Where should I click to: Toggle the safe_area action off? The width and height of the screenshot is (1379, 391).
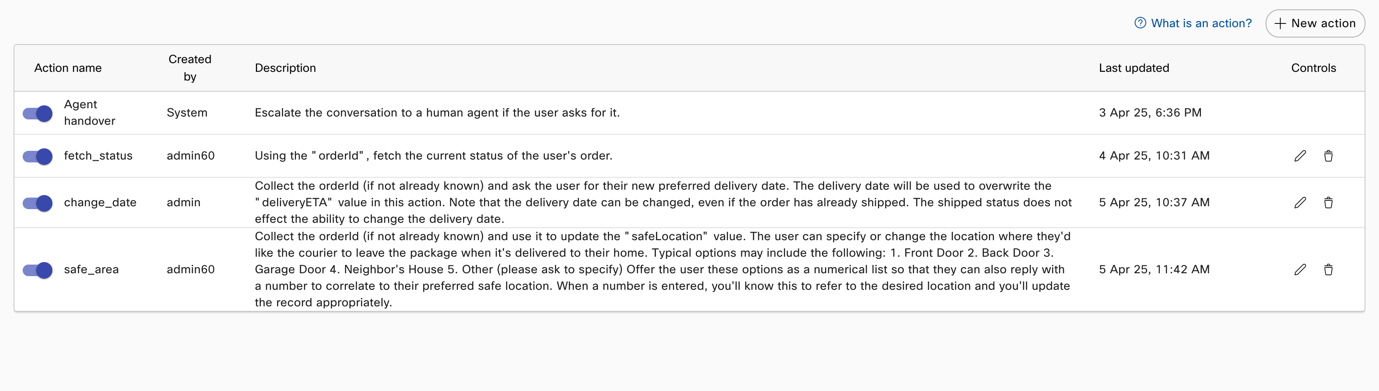click(x=38, y=270)
